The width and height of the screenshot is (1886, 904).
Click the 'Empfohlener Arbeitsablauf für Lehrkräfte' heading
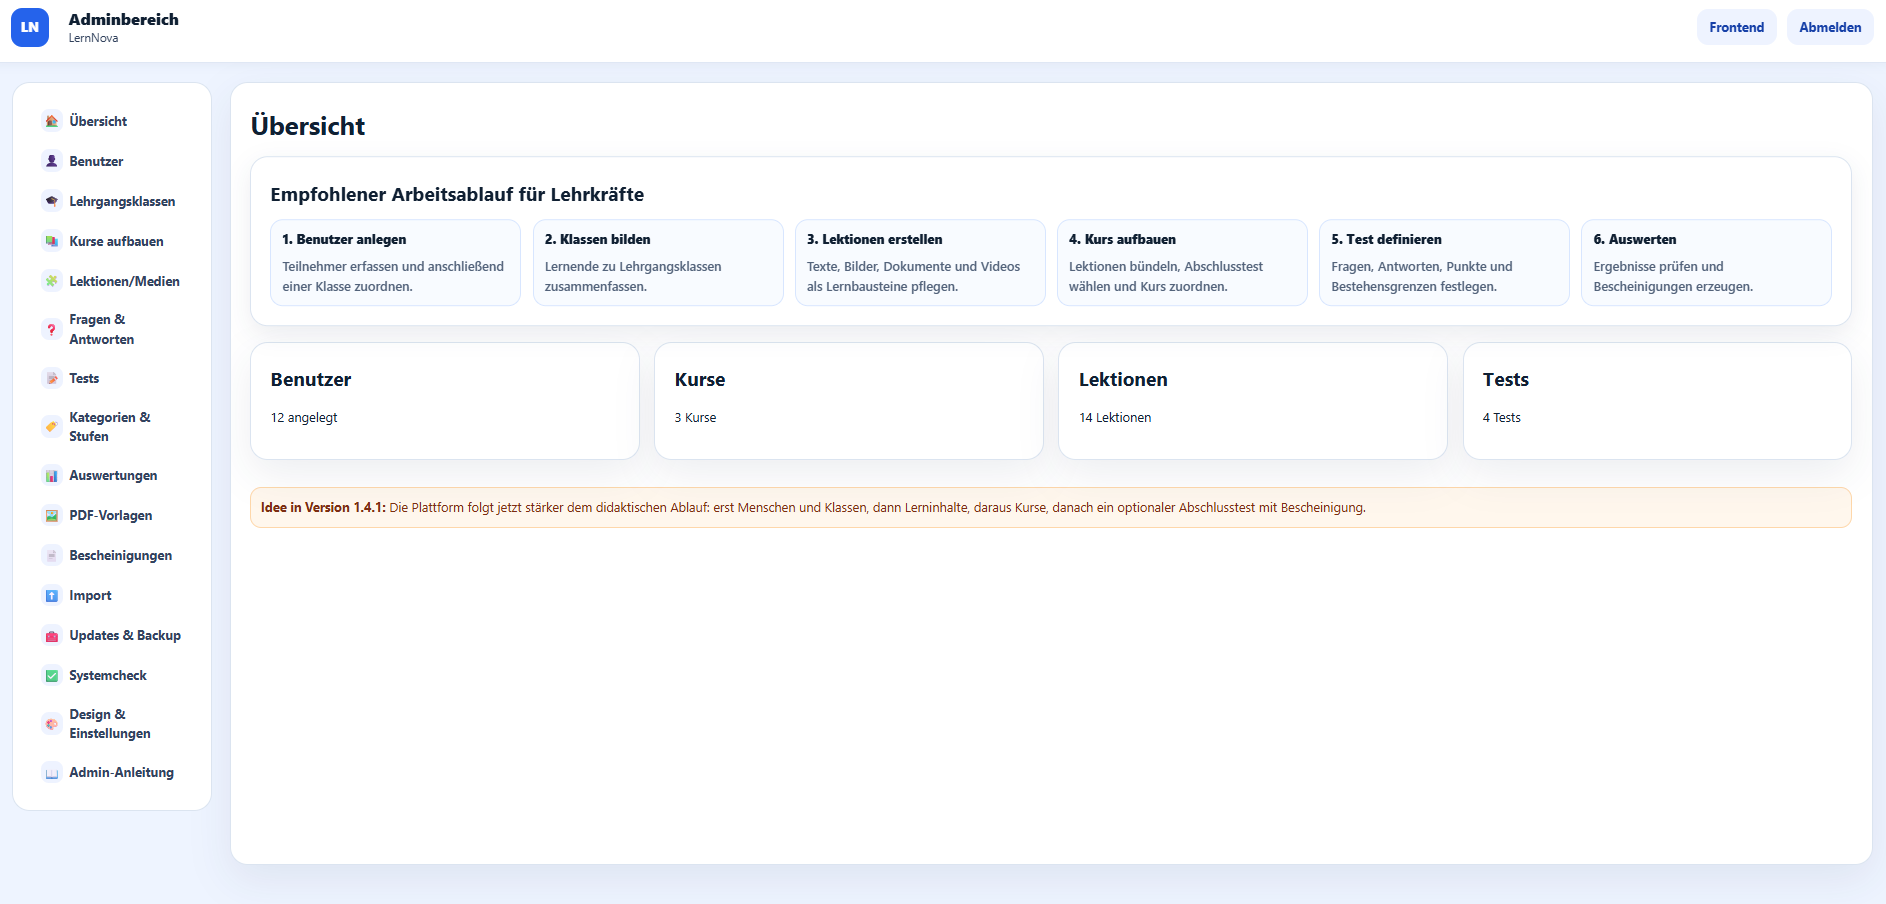(x=457, y=195)
